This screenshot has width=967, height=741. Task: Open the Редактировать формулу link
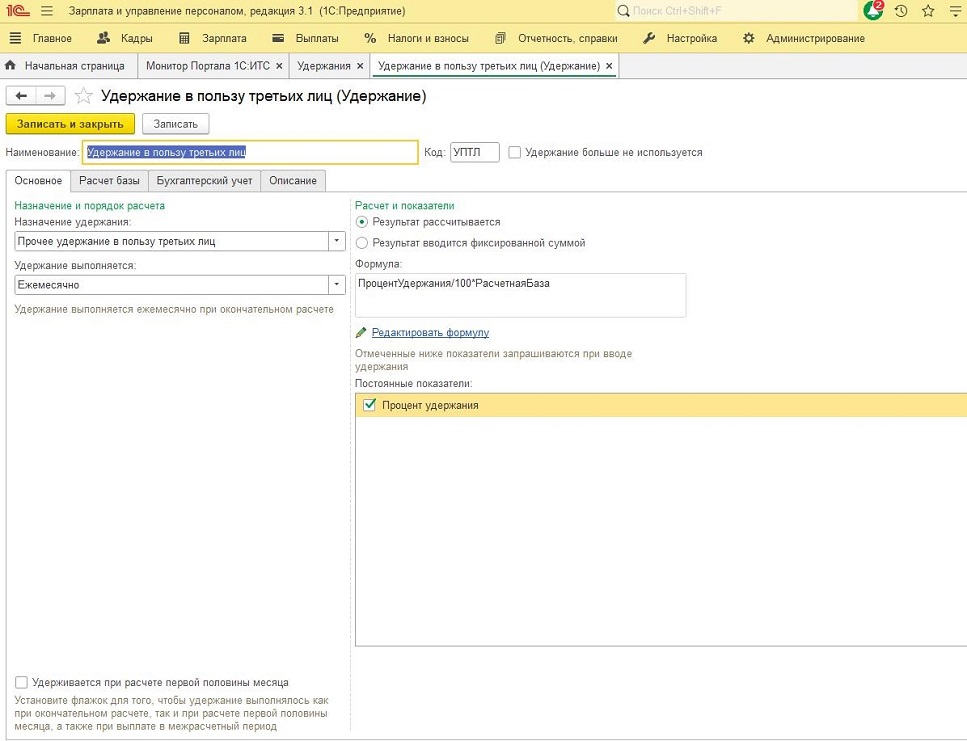click(x=430, y=333)
